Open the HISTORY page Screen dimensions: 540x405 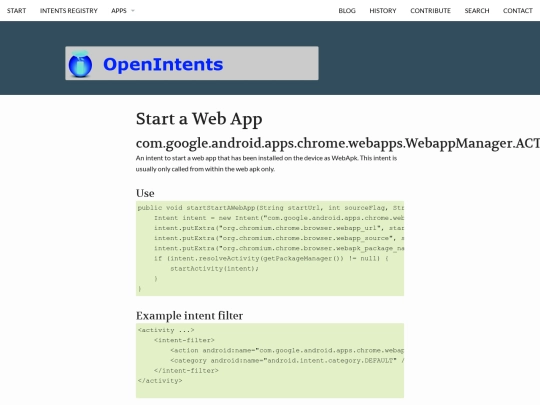(383, 11)
